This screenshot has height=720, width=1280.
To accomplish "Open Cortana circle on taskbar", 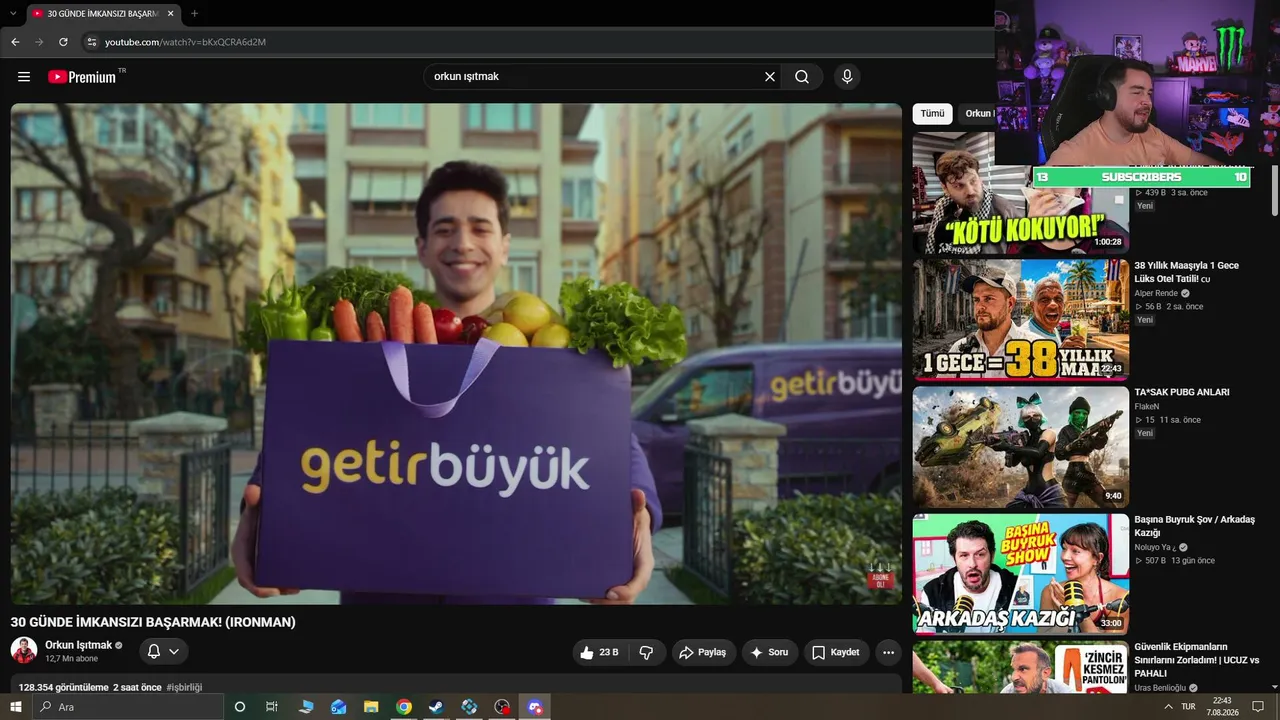I will tap(240, 707).
